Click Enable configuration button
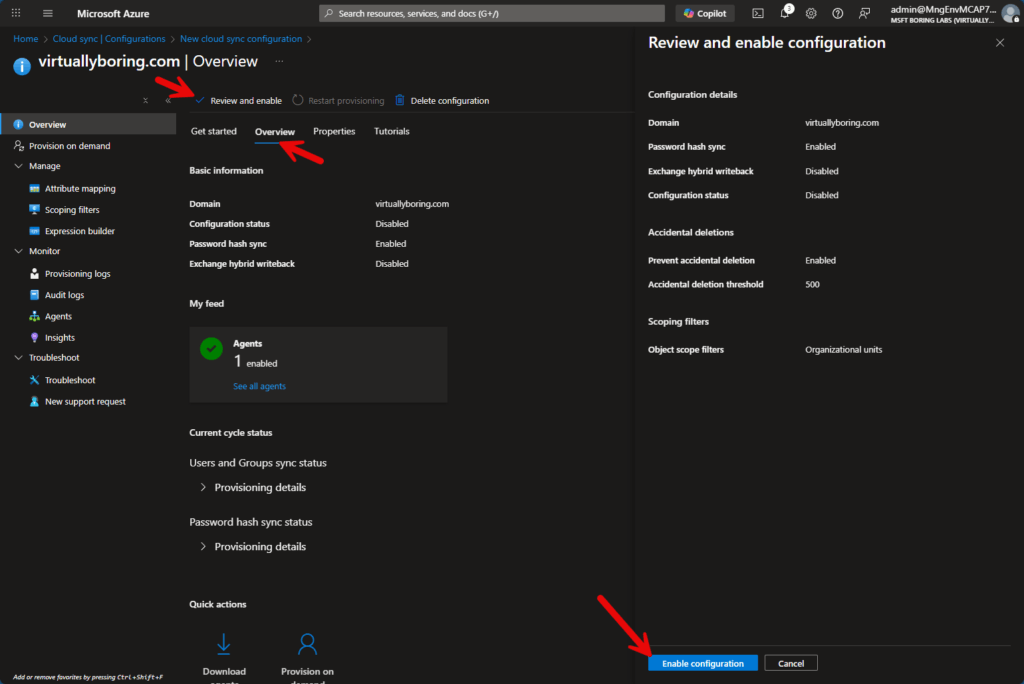Screen dimensions: 1024x684 (703, 663)
